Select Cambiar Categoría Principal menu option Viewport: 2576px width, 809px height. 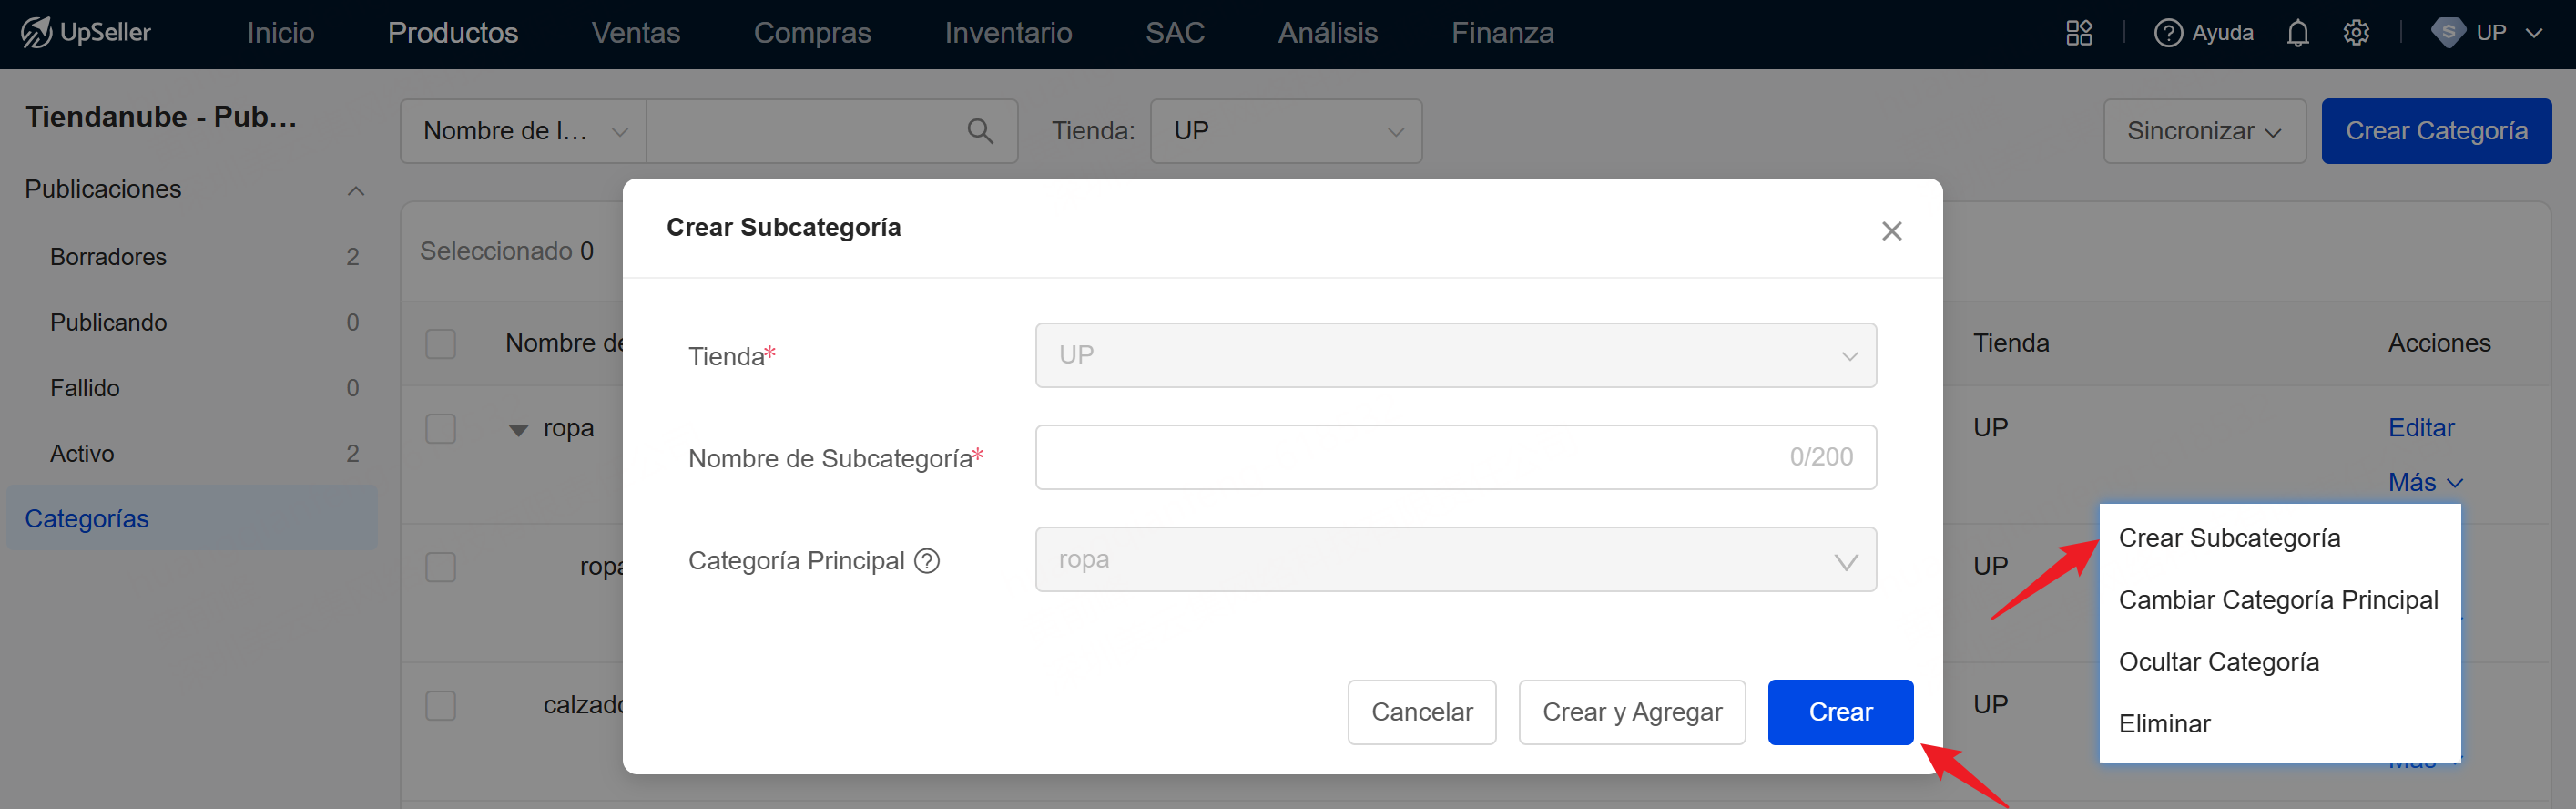[x=2278, y=600]
